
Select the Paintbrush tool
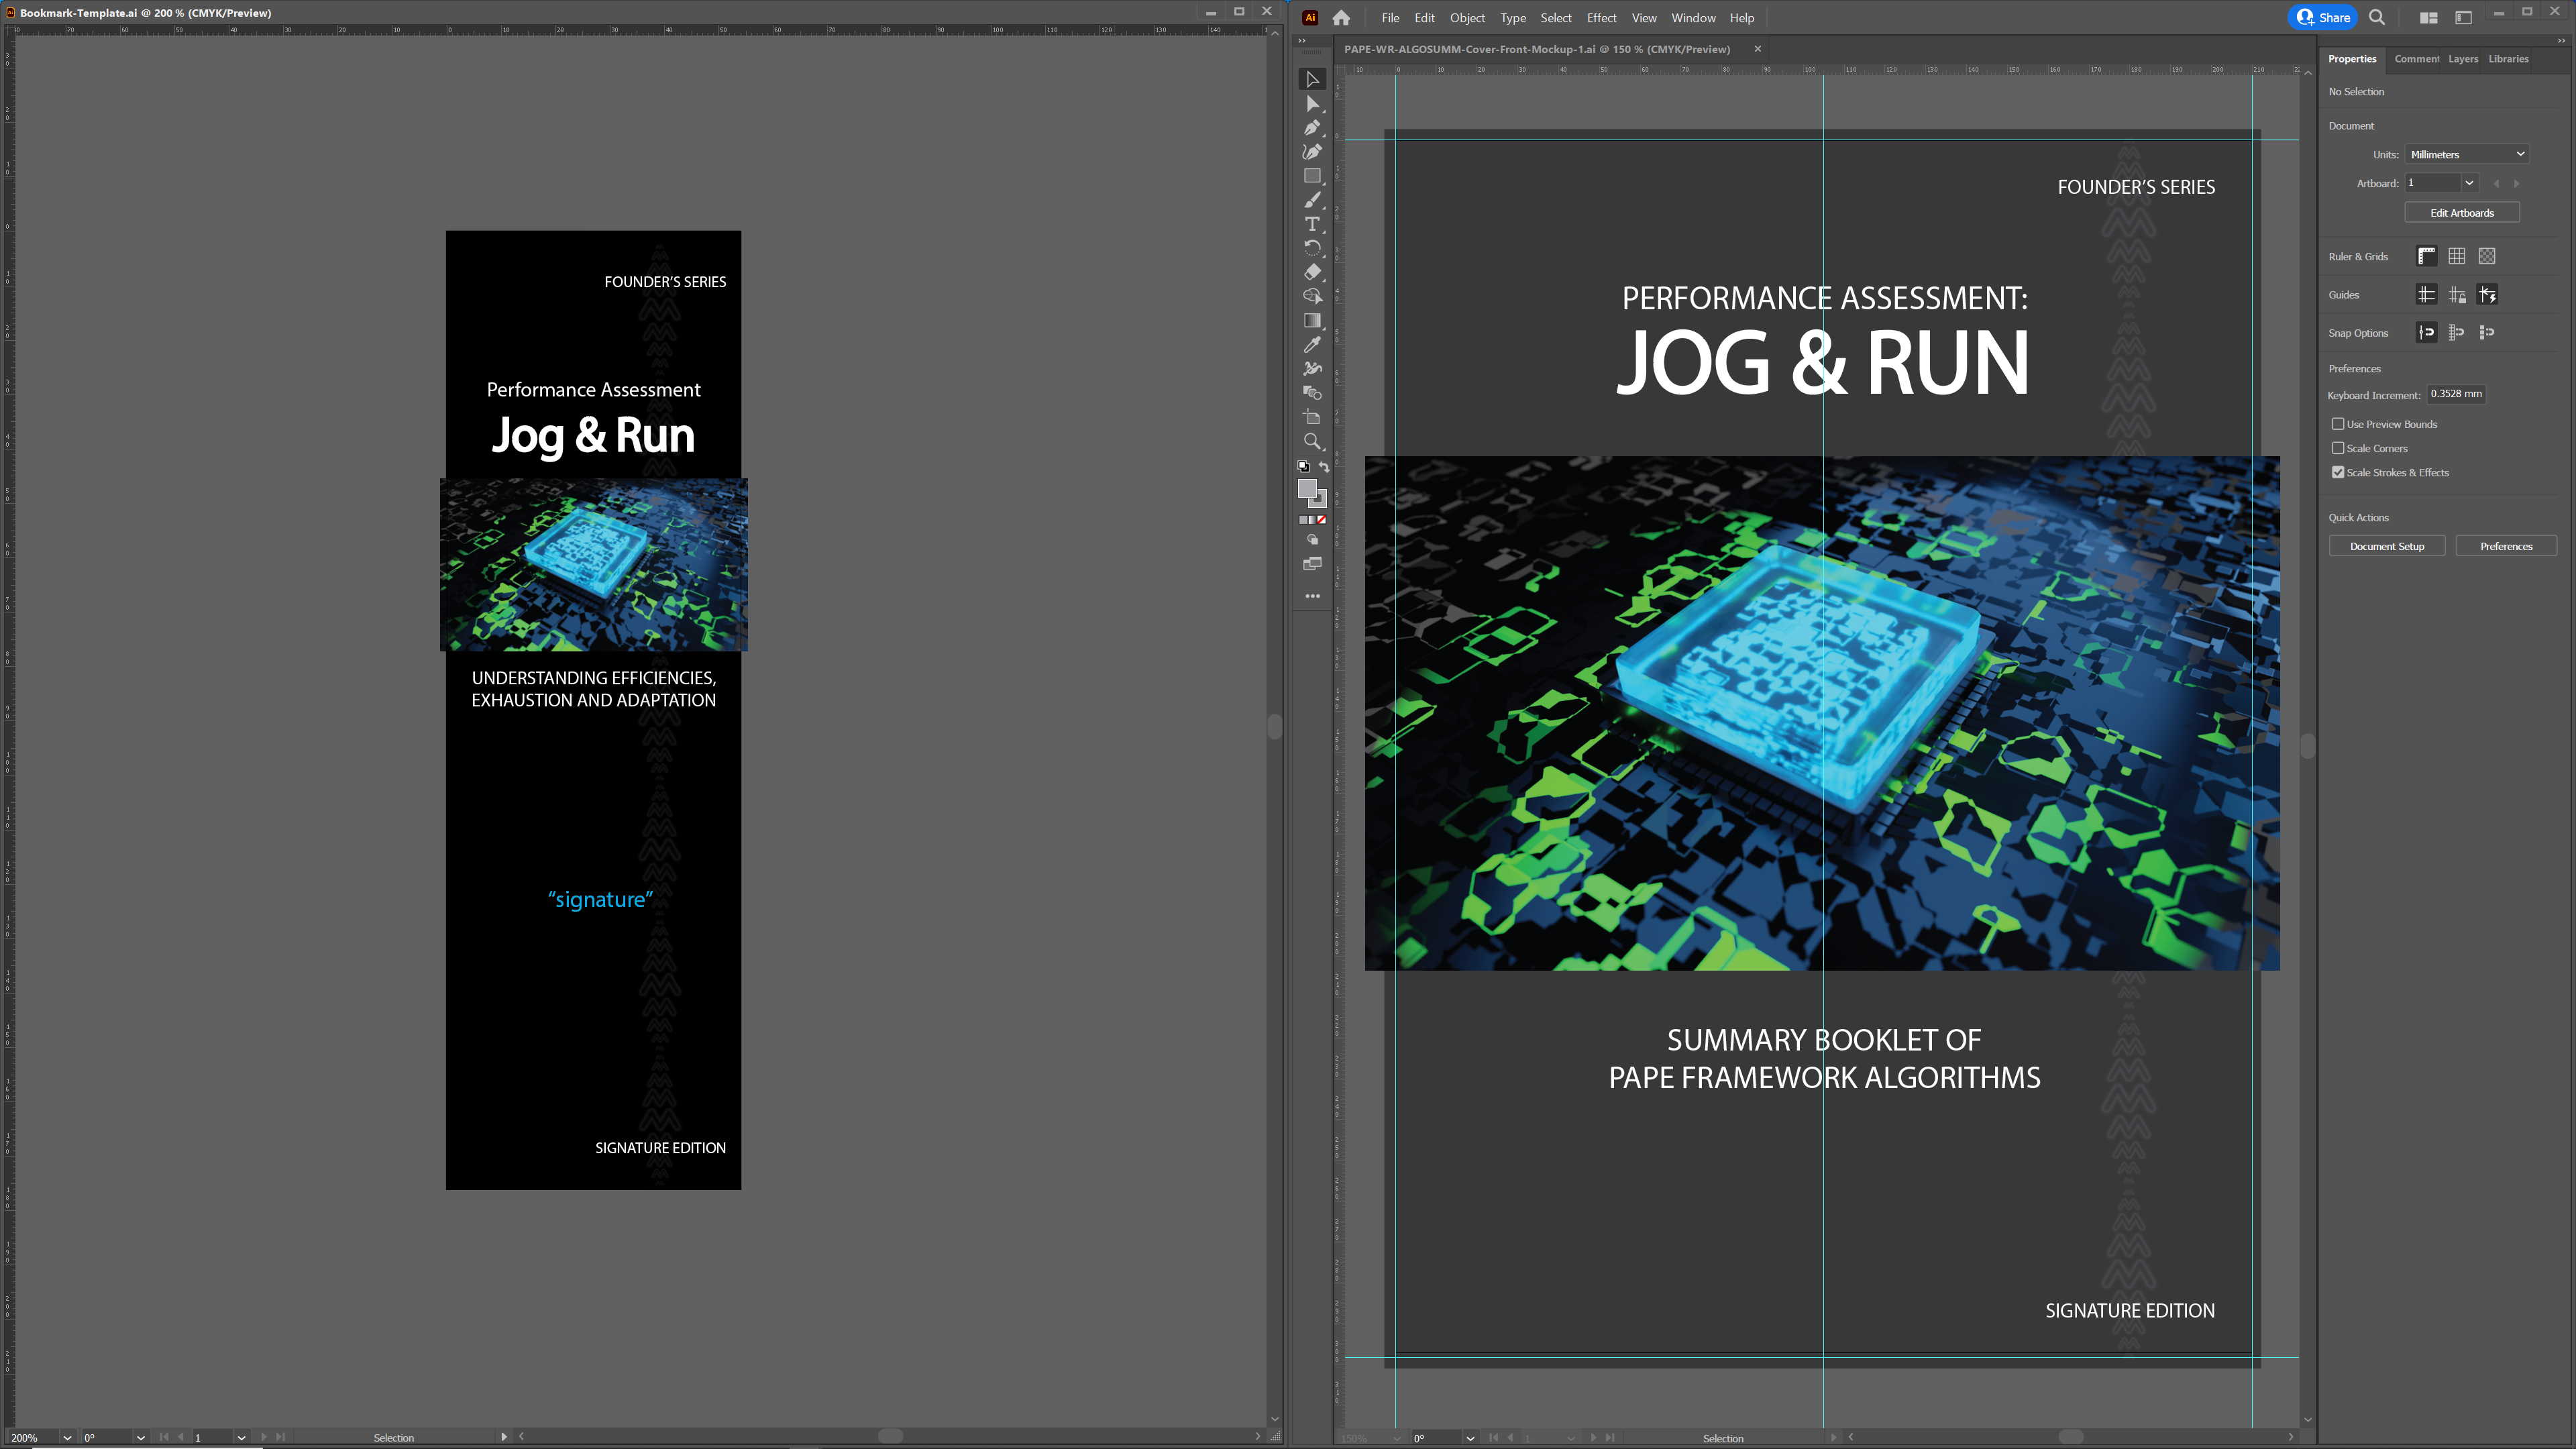[x=1312, y=200]
